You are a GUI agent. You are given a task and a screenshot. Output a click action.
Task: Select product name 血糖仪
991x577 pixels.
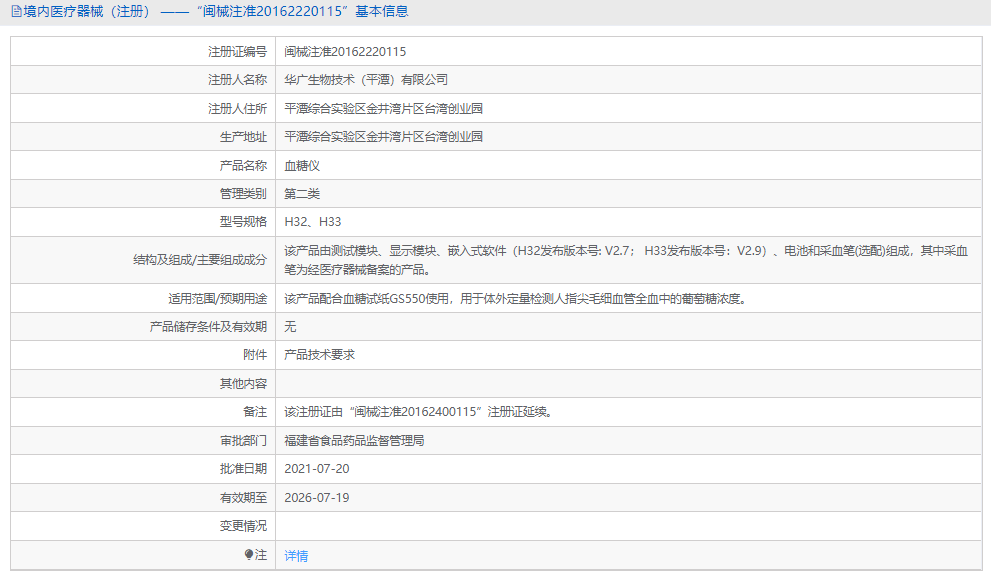pos(302,166)
